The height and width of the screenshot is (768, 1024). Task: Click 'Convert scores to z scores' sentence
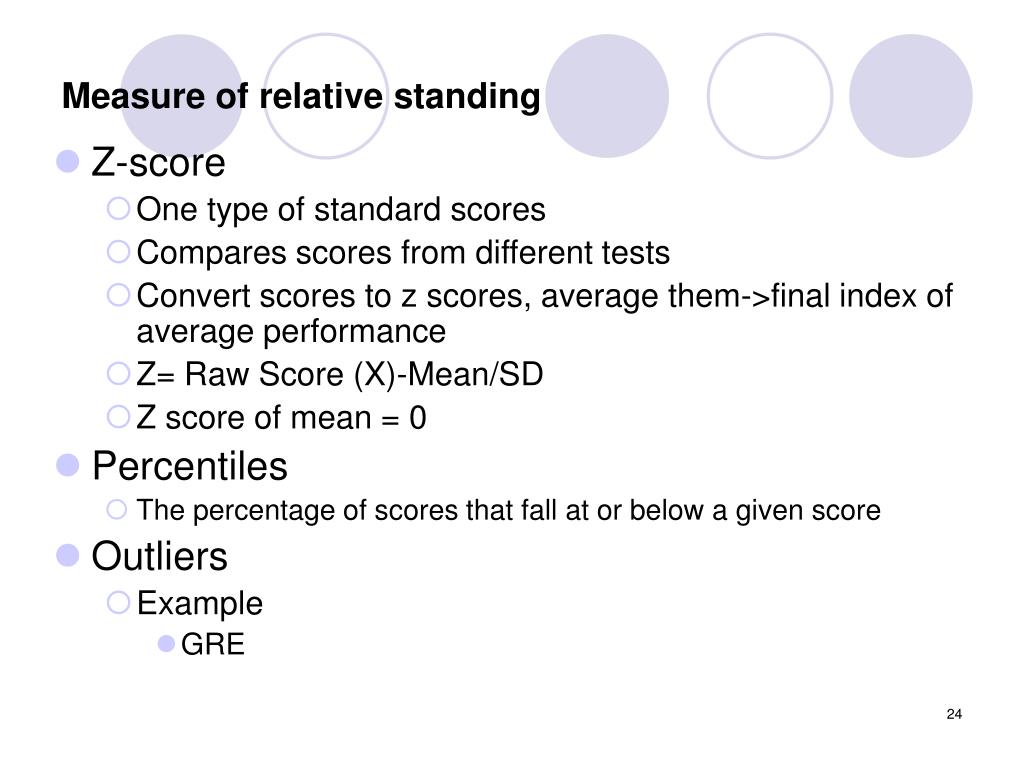pyautogui.click(x=545, y=296)
